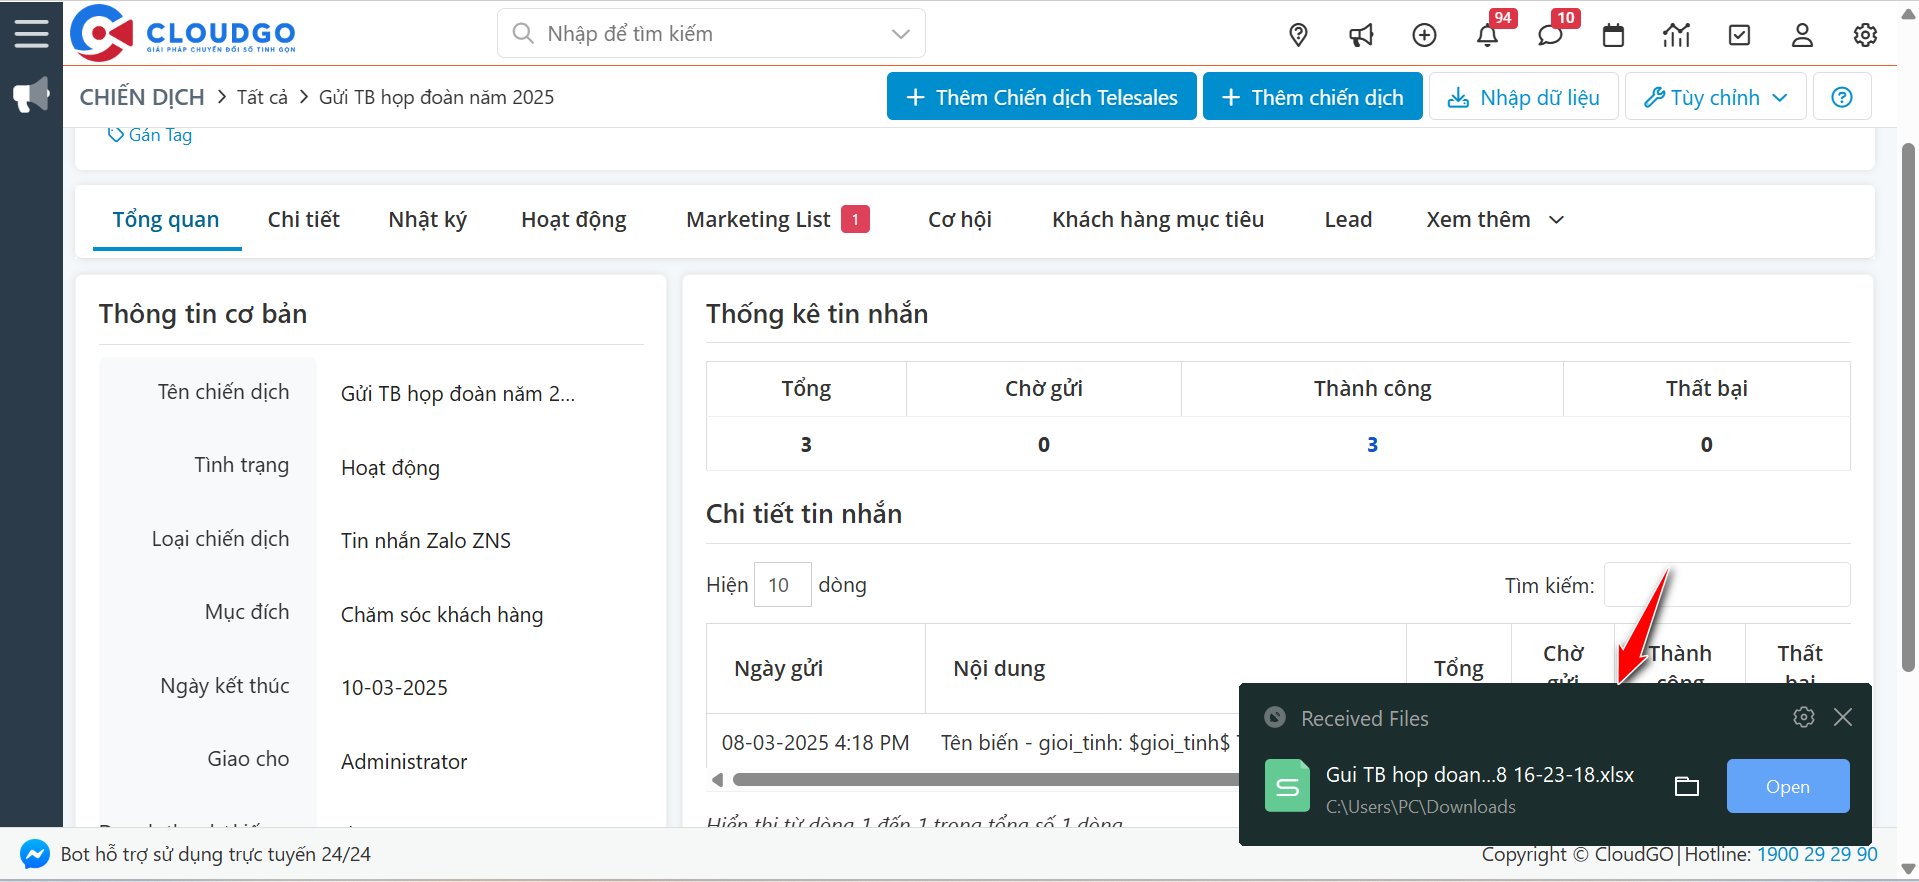
Task: Click the xlsx spreadsheet file icon
Action: [x=1287, y=786]
